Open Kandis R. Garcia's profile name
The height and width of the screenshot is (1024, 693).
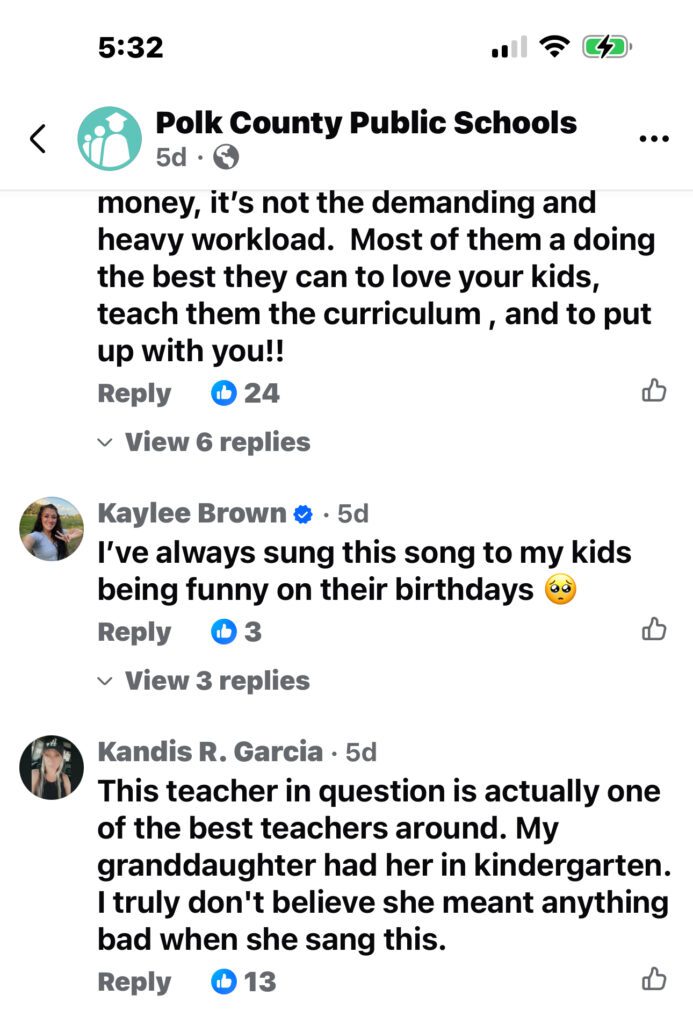point(210,752)
